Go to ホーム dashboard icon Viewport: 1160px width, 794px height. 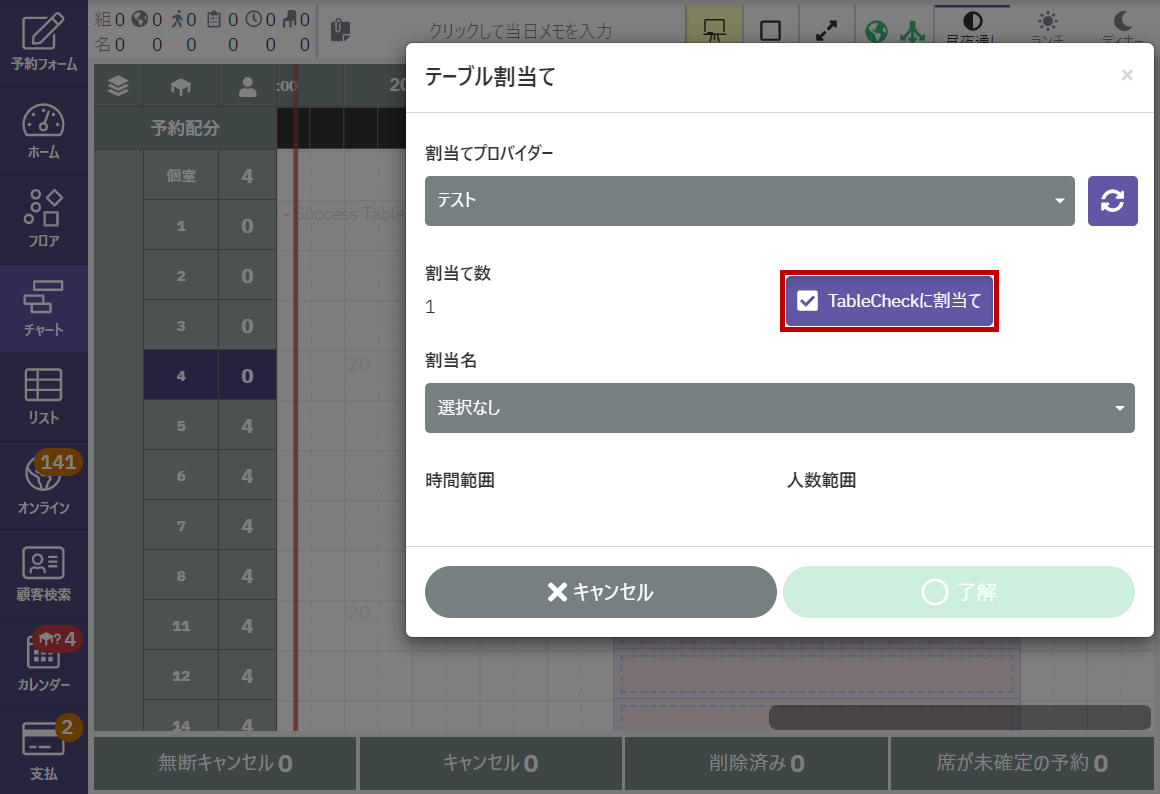pyautogui.click(x=43, y=131)
